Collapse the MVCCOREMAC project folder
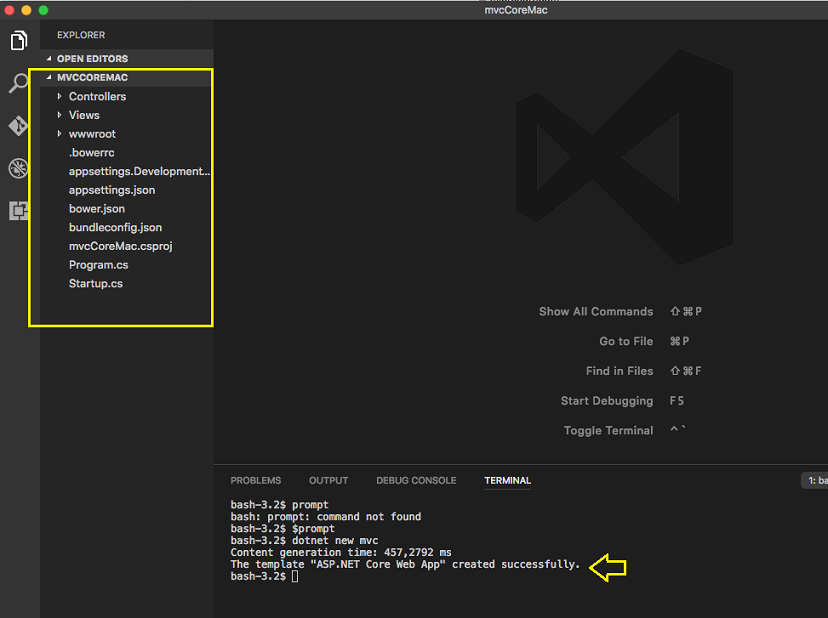 click(x=127, y=78)
